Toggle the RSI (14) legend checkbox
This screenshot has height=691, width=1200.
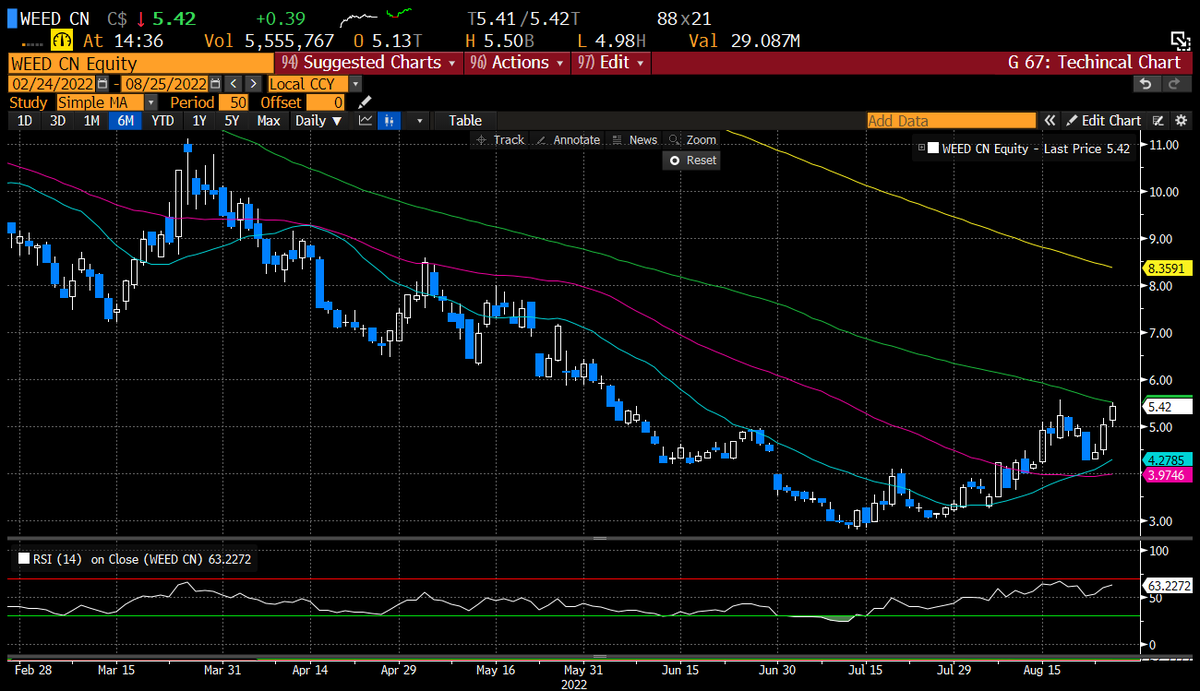(x=24, y=561)
